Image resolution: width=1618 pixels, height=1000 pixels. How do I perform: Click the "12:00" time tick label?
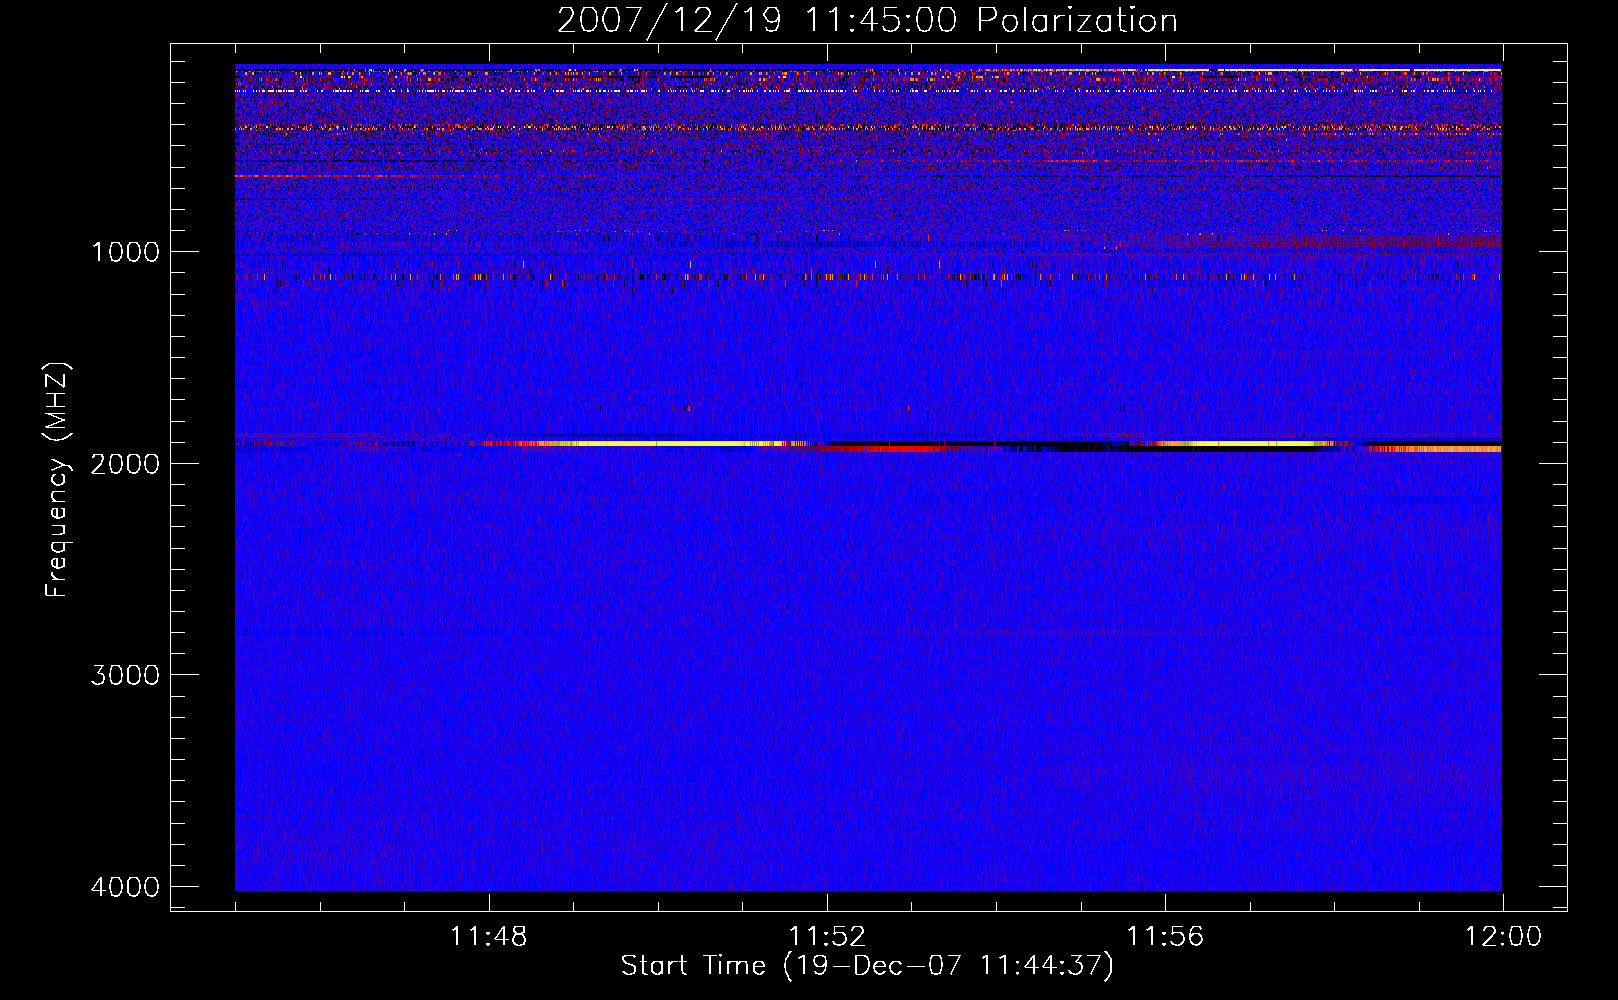click(1503, 937)
